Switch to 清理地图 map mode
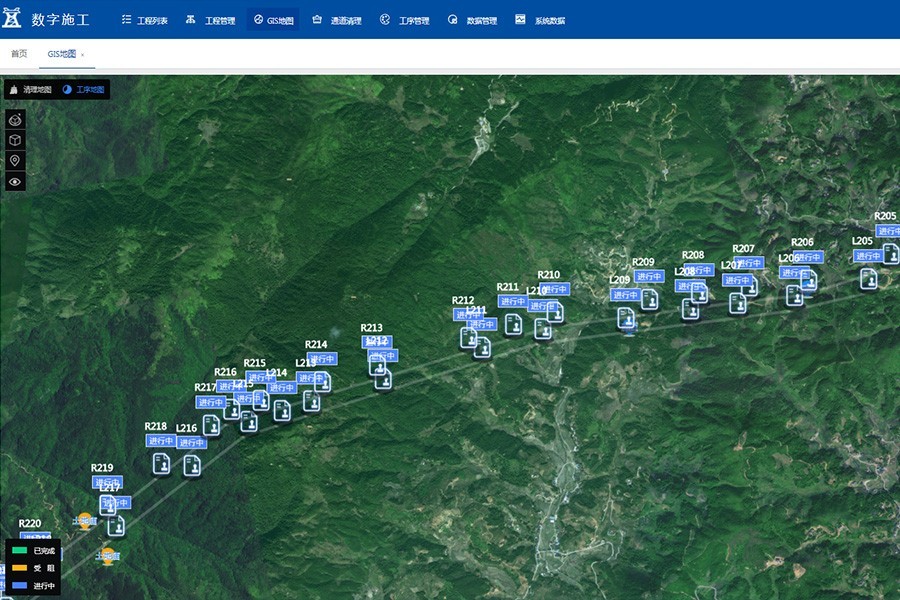Screen dimensions: 900x600 pyautogui.click(x=30, y=89)
